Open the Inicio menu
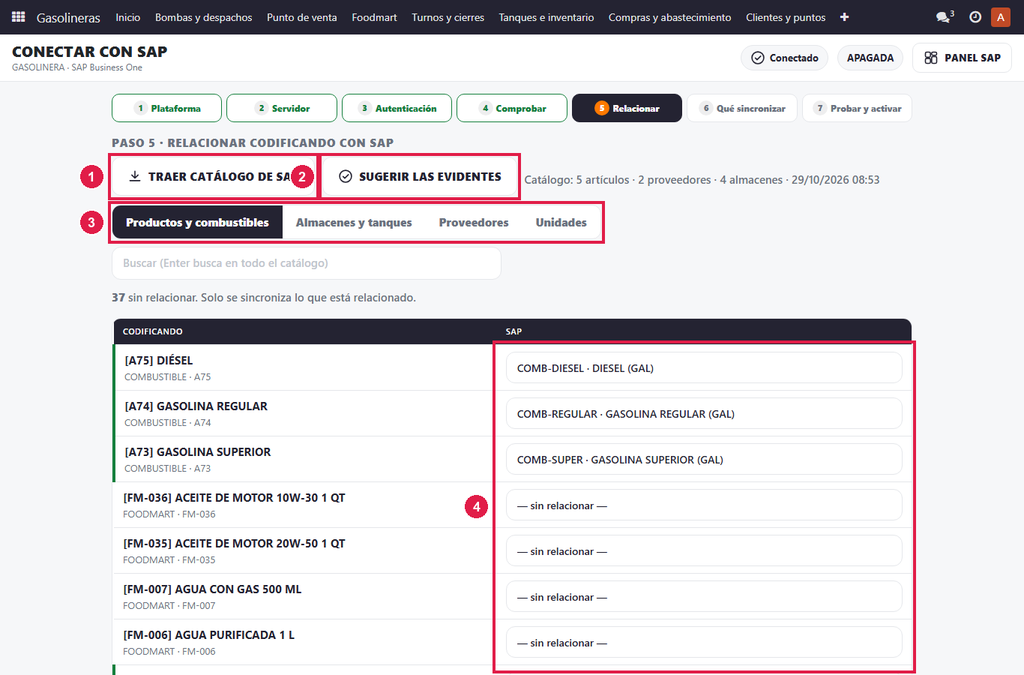The height and width of the screenshot is (675, 1024). (x=128, y=18)
